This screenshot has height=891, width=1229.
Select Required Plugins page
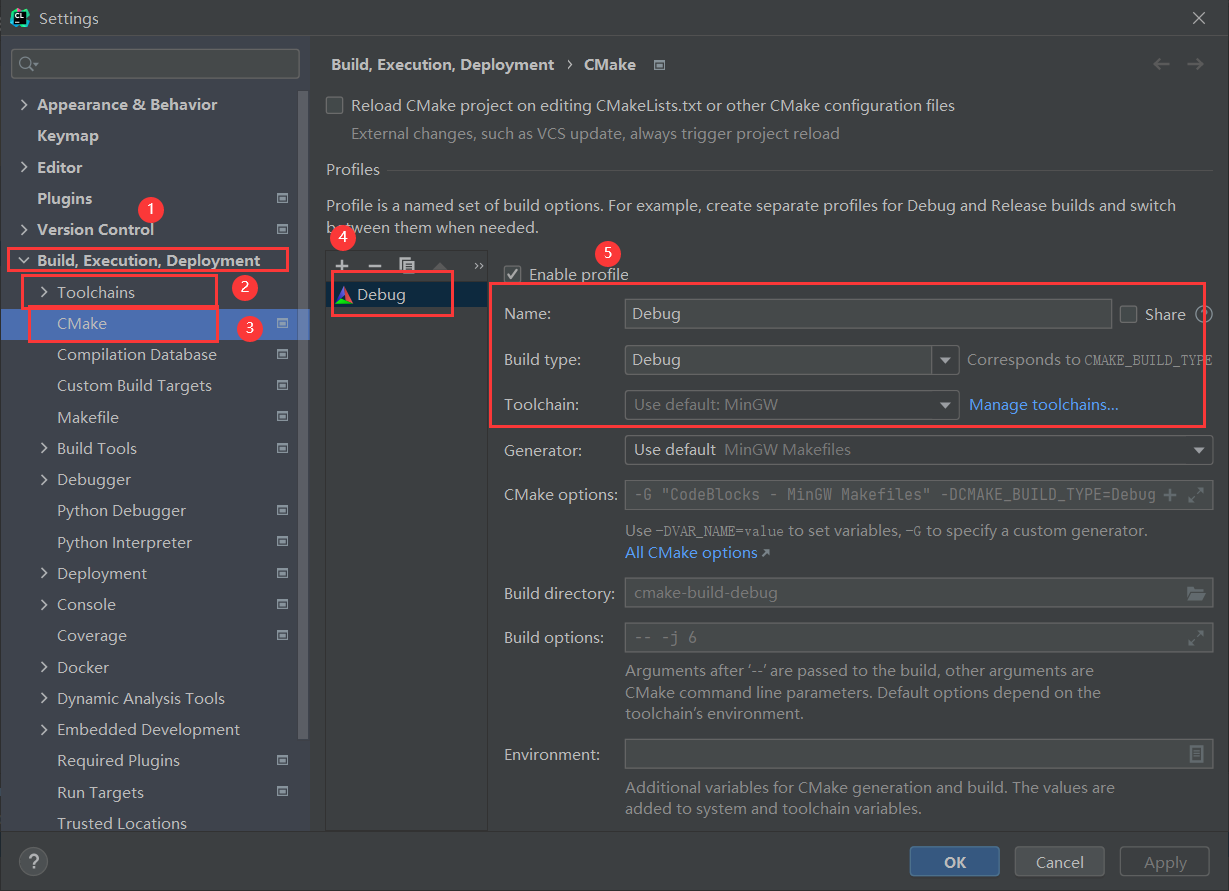[118, 760]
